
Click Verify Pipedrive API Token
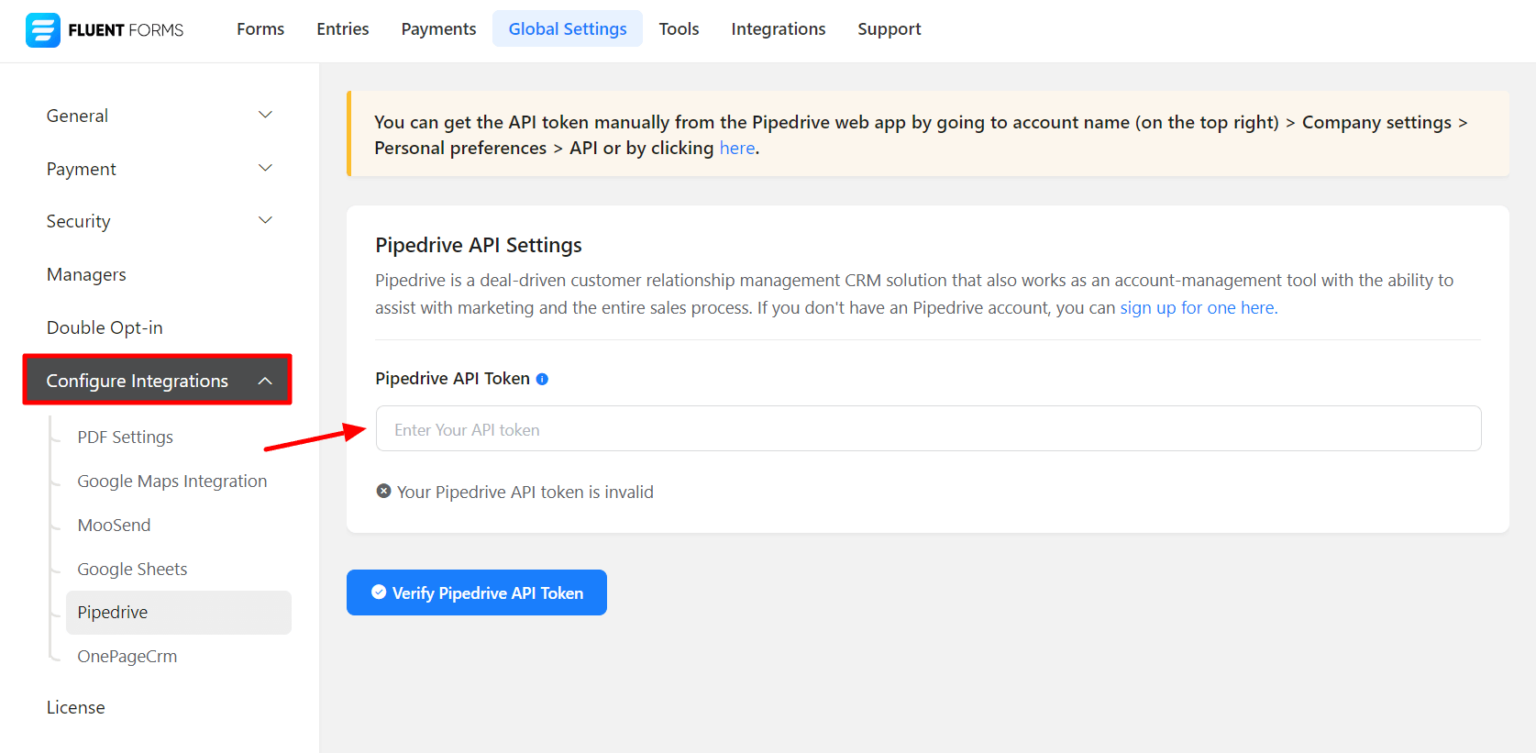(x=476, y=592)
